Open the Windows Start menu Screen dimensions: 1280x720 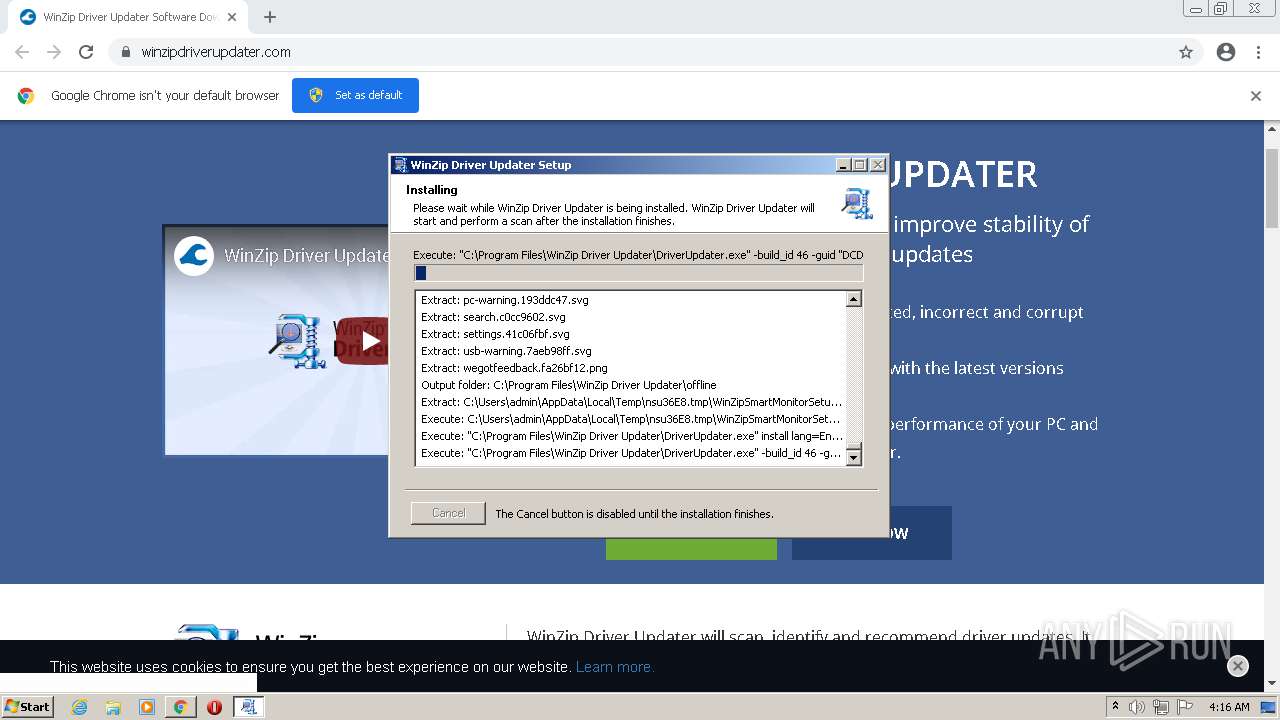click(x=27, y=706)
